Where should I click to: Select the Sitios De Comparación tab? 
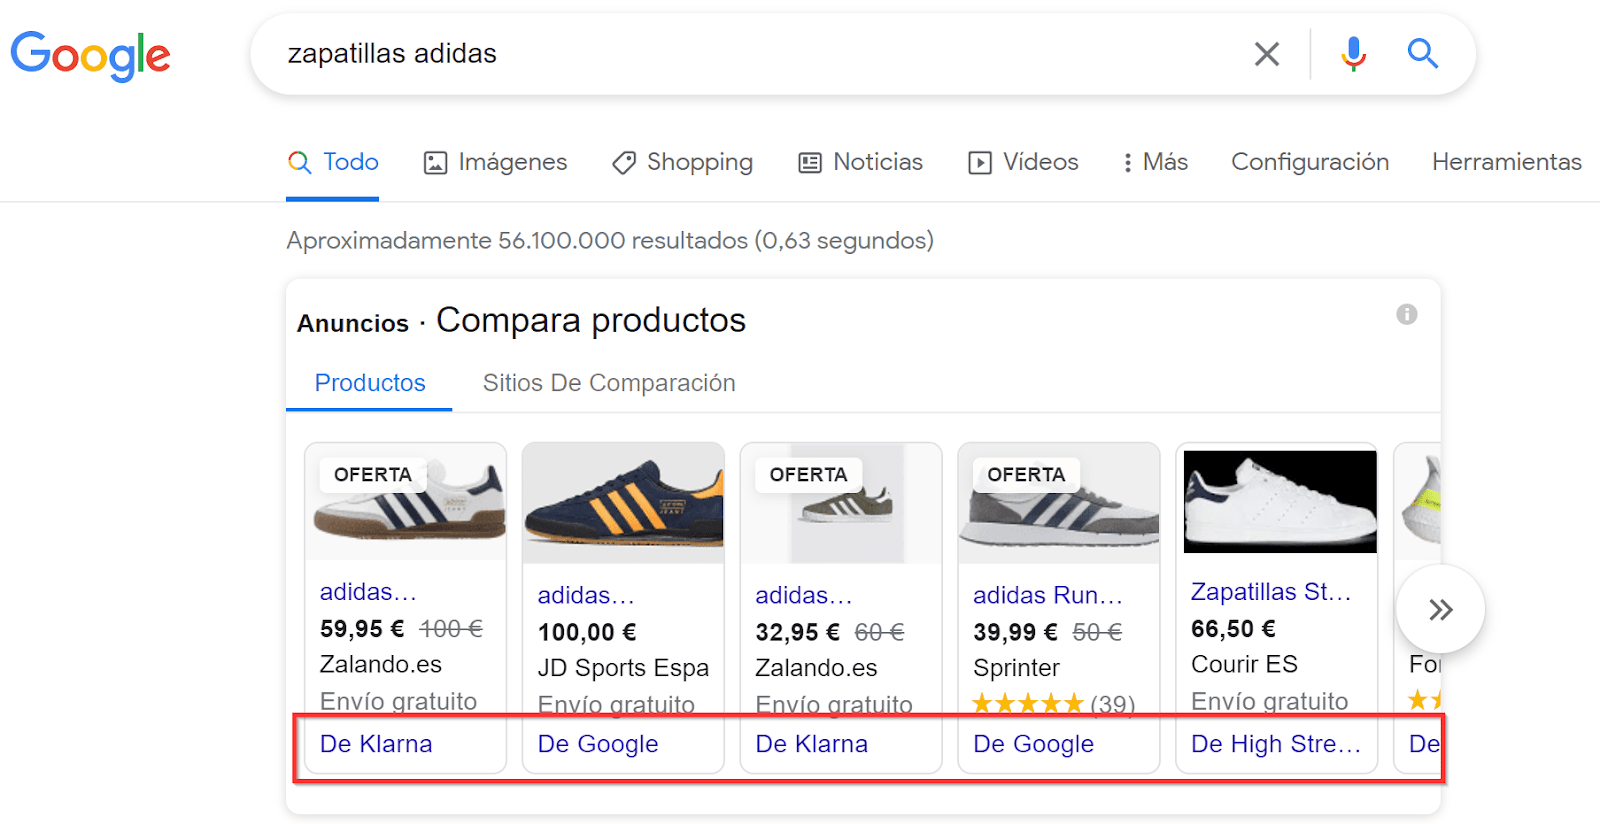point(609,383)
